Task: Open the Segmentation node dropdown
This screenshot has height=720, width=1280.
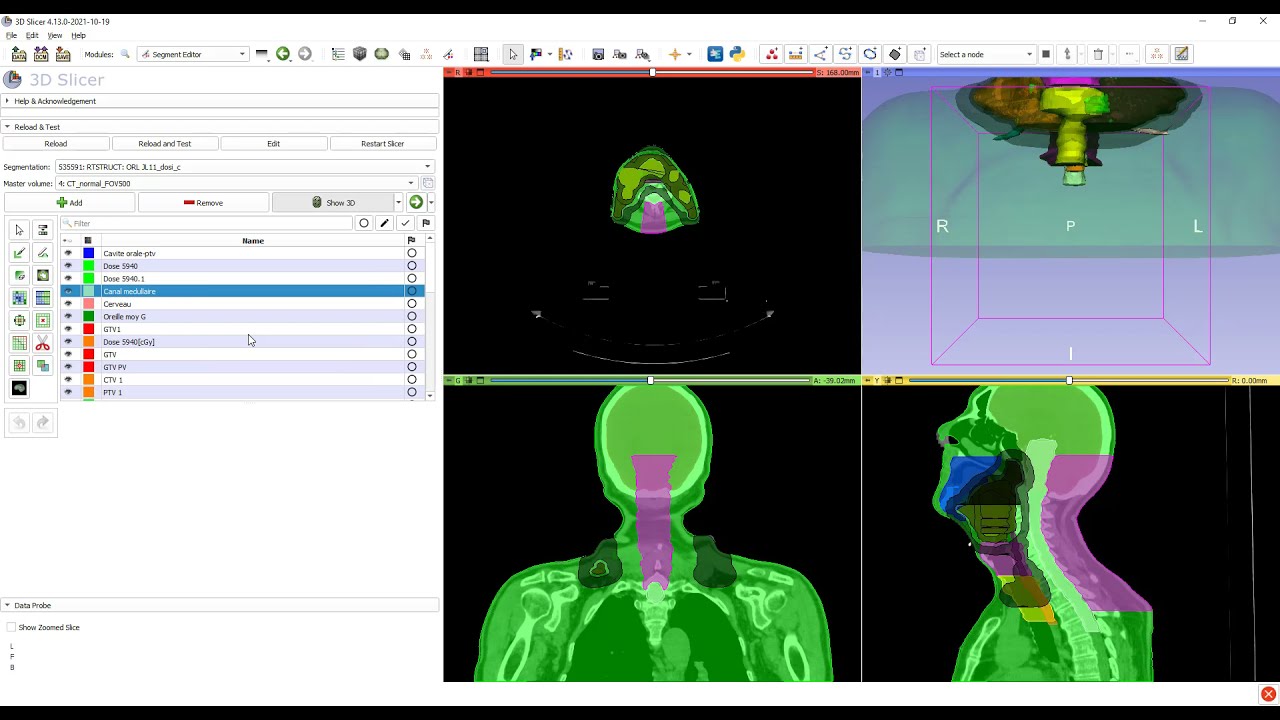Action: tap(245, 167)
